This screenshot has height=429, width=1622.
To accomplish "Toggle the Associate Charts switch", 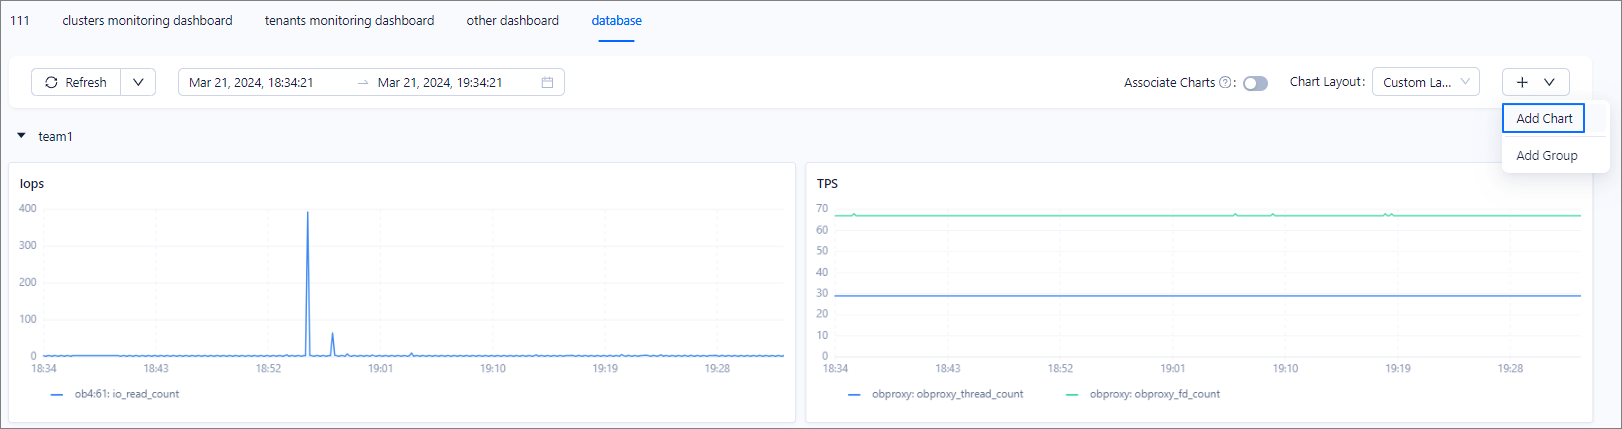I will 1255,83.
